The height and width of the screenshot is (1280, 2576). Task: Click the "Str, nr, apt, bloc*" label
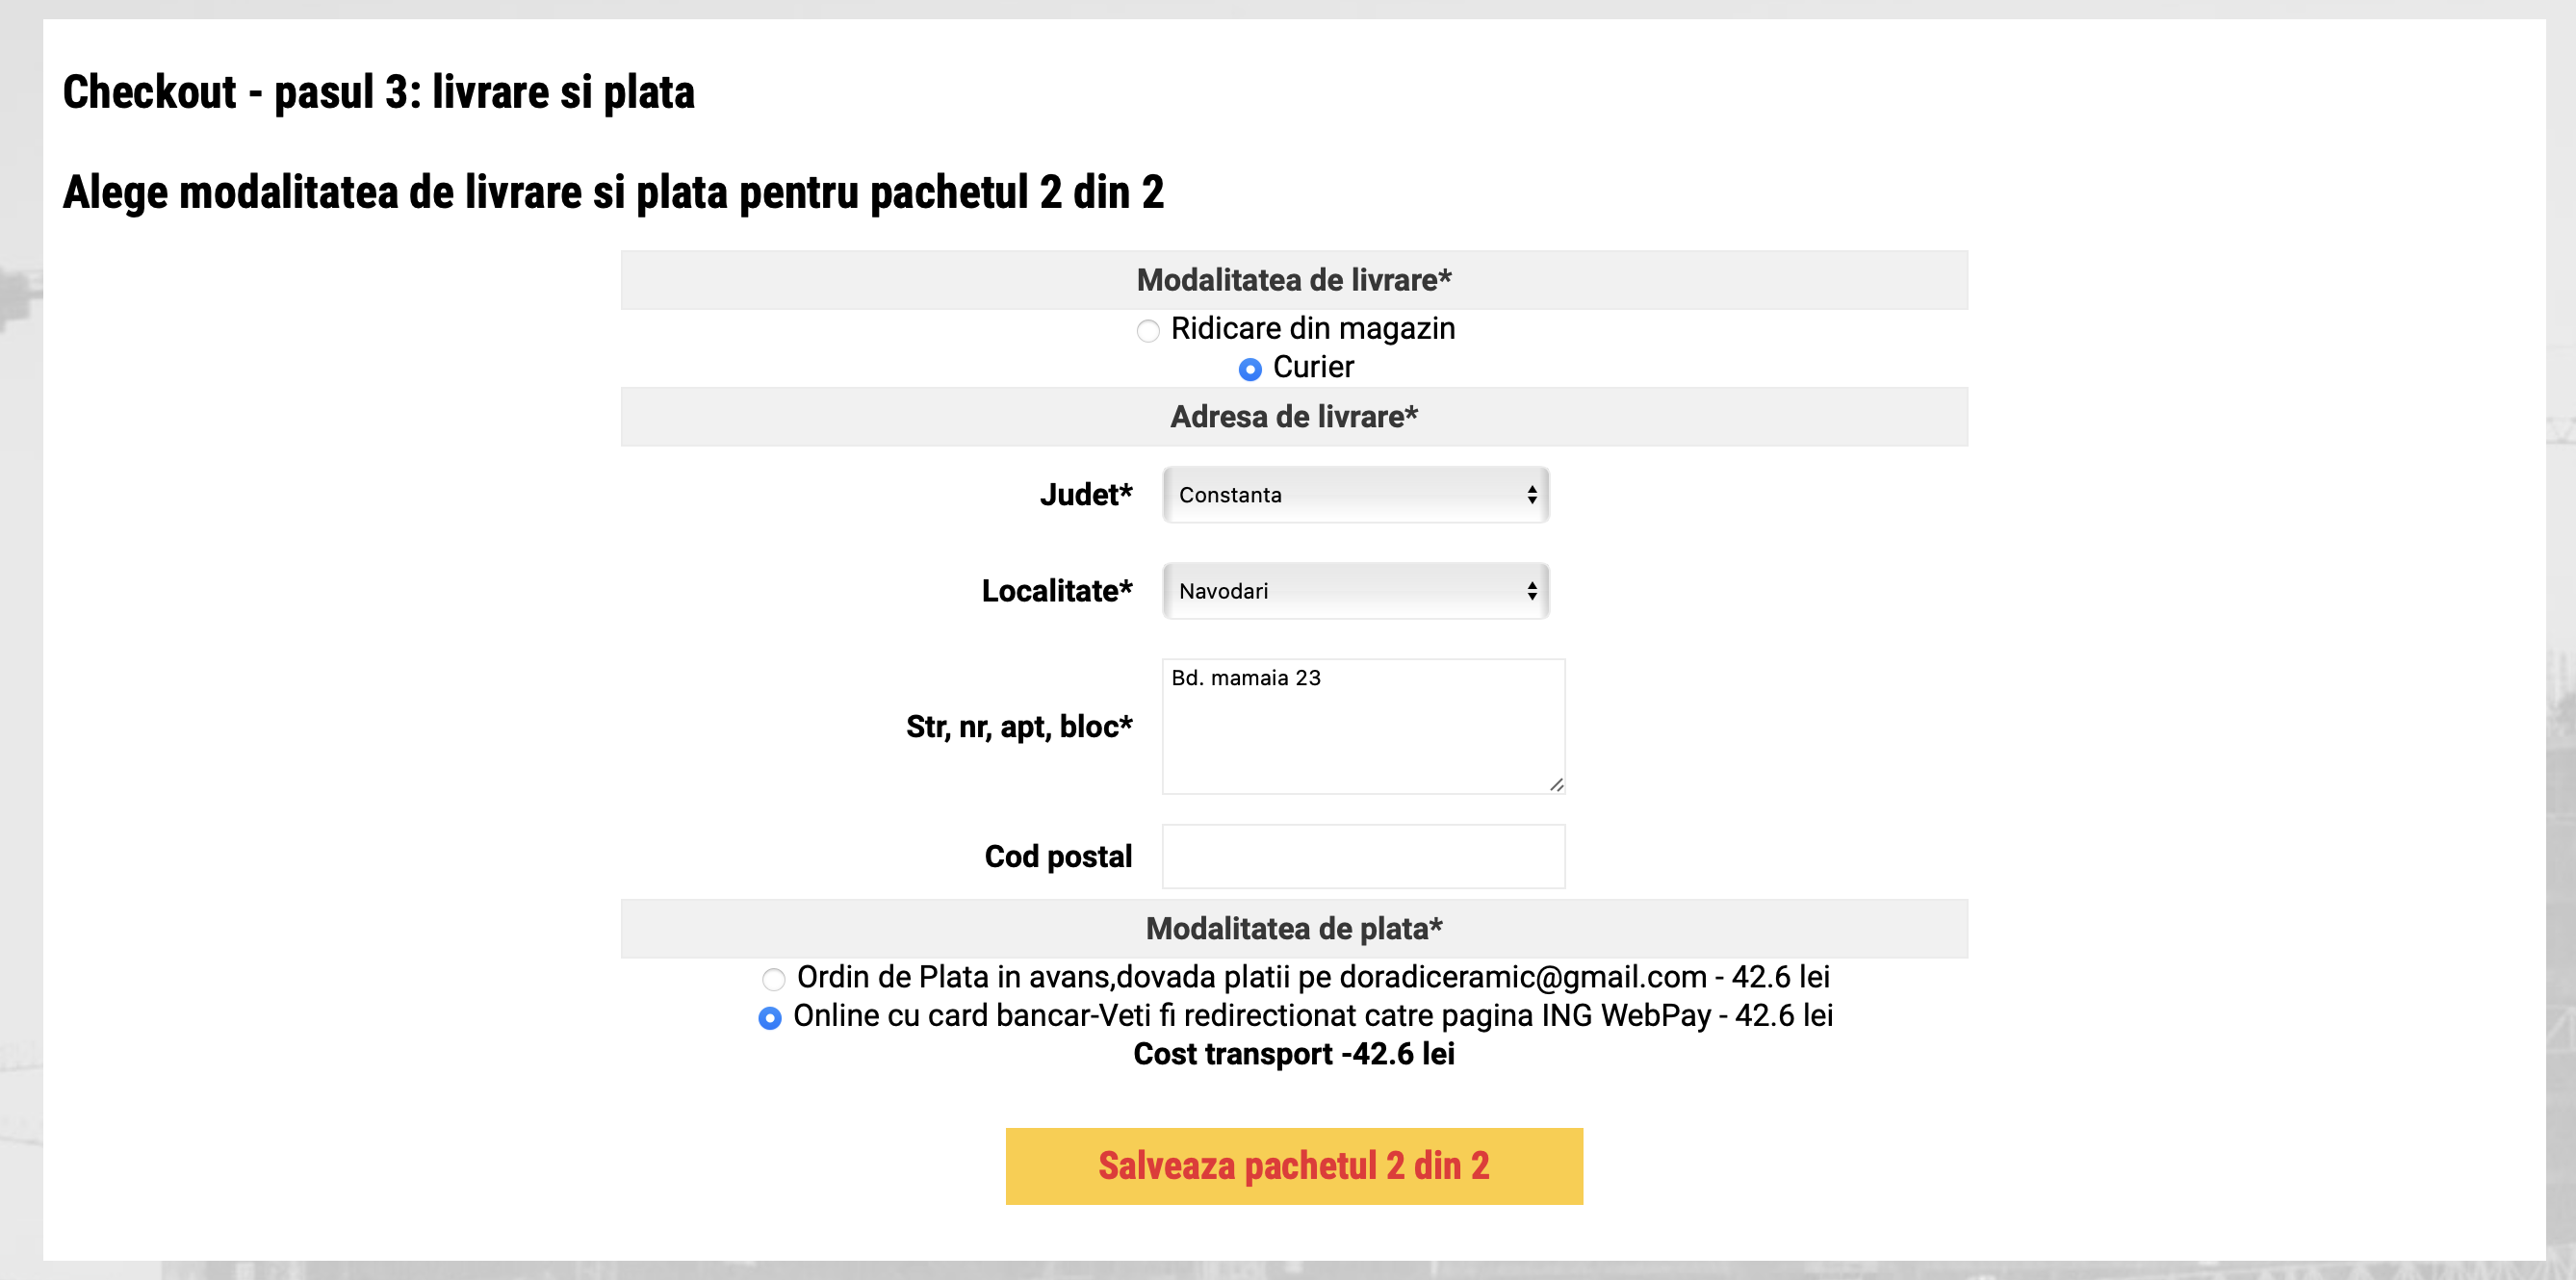(1018, 727)
